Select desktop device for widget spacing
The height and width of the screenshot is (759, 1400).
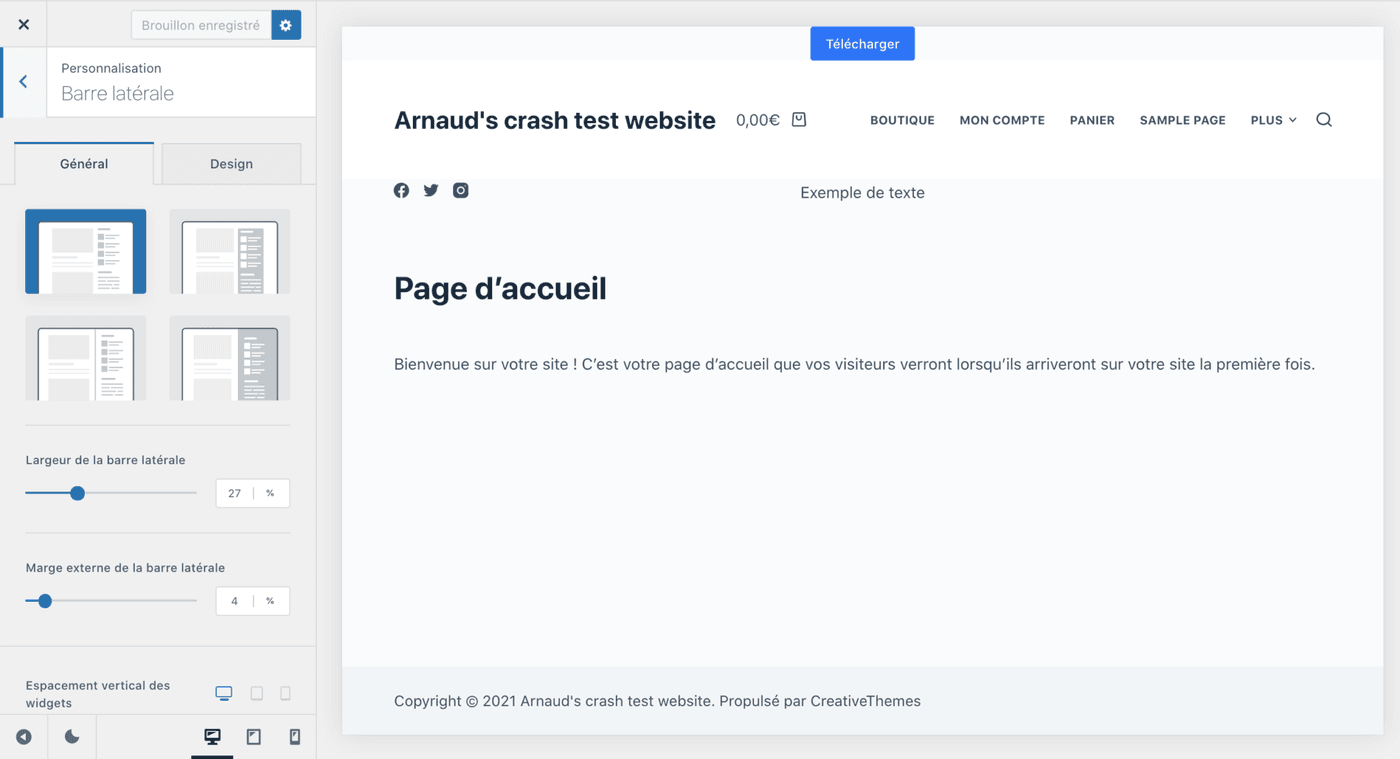click(x=224, y=693)
